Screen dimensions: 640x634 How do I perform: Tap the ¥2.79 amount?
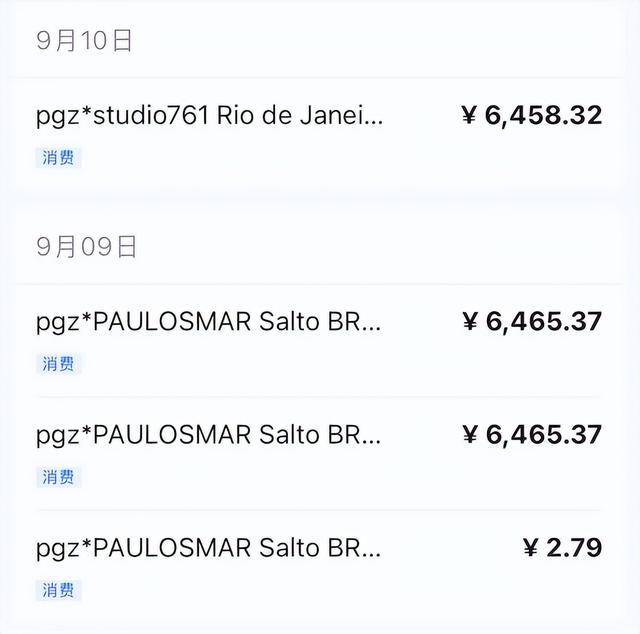(562, 548)
